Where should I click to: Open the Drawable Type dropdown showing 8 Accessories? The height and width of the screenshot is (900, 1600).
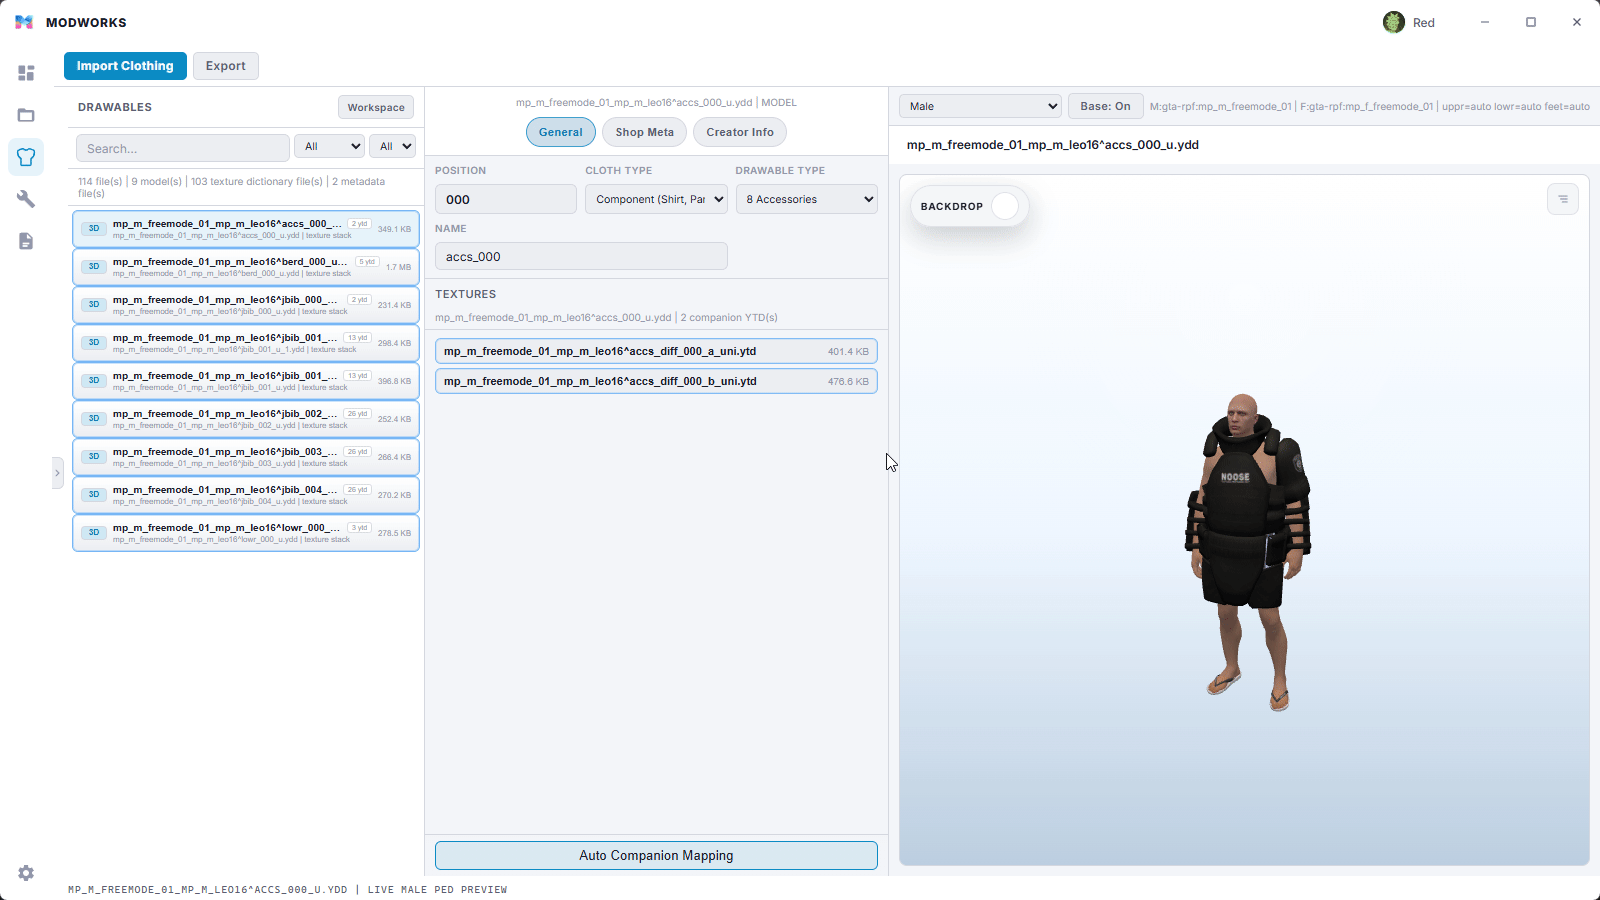coord(807,199)
